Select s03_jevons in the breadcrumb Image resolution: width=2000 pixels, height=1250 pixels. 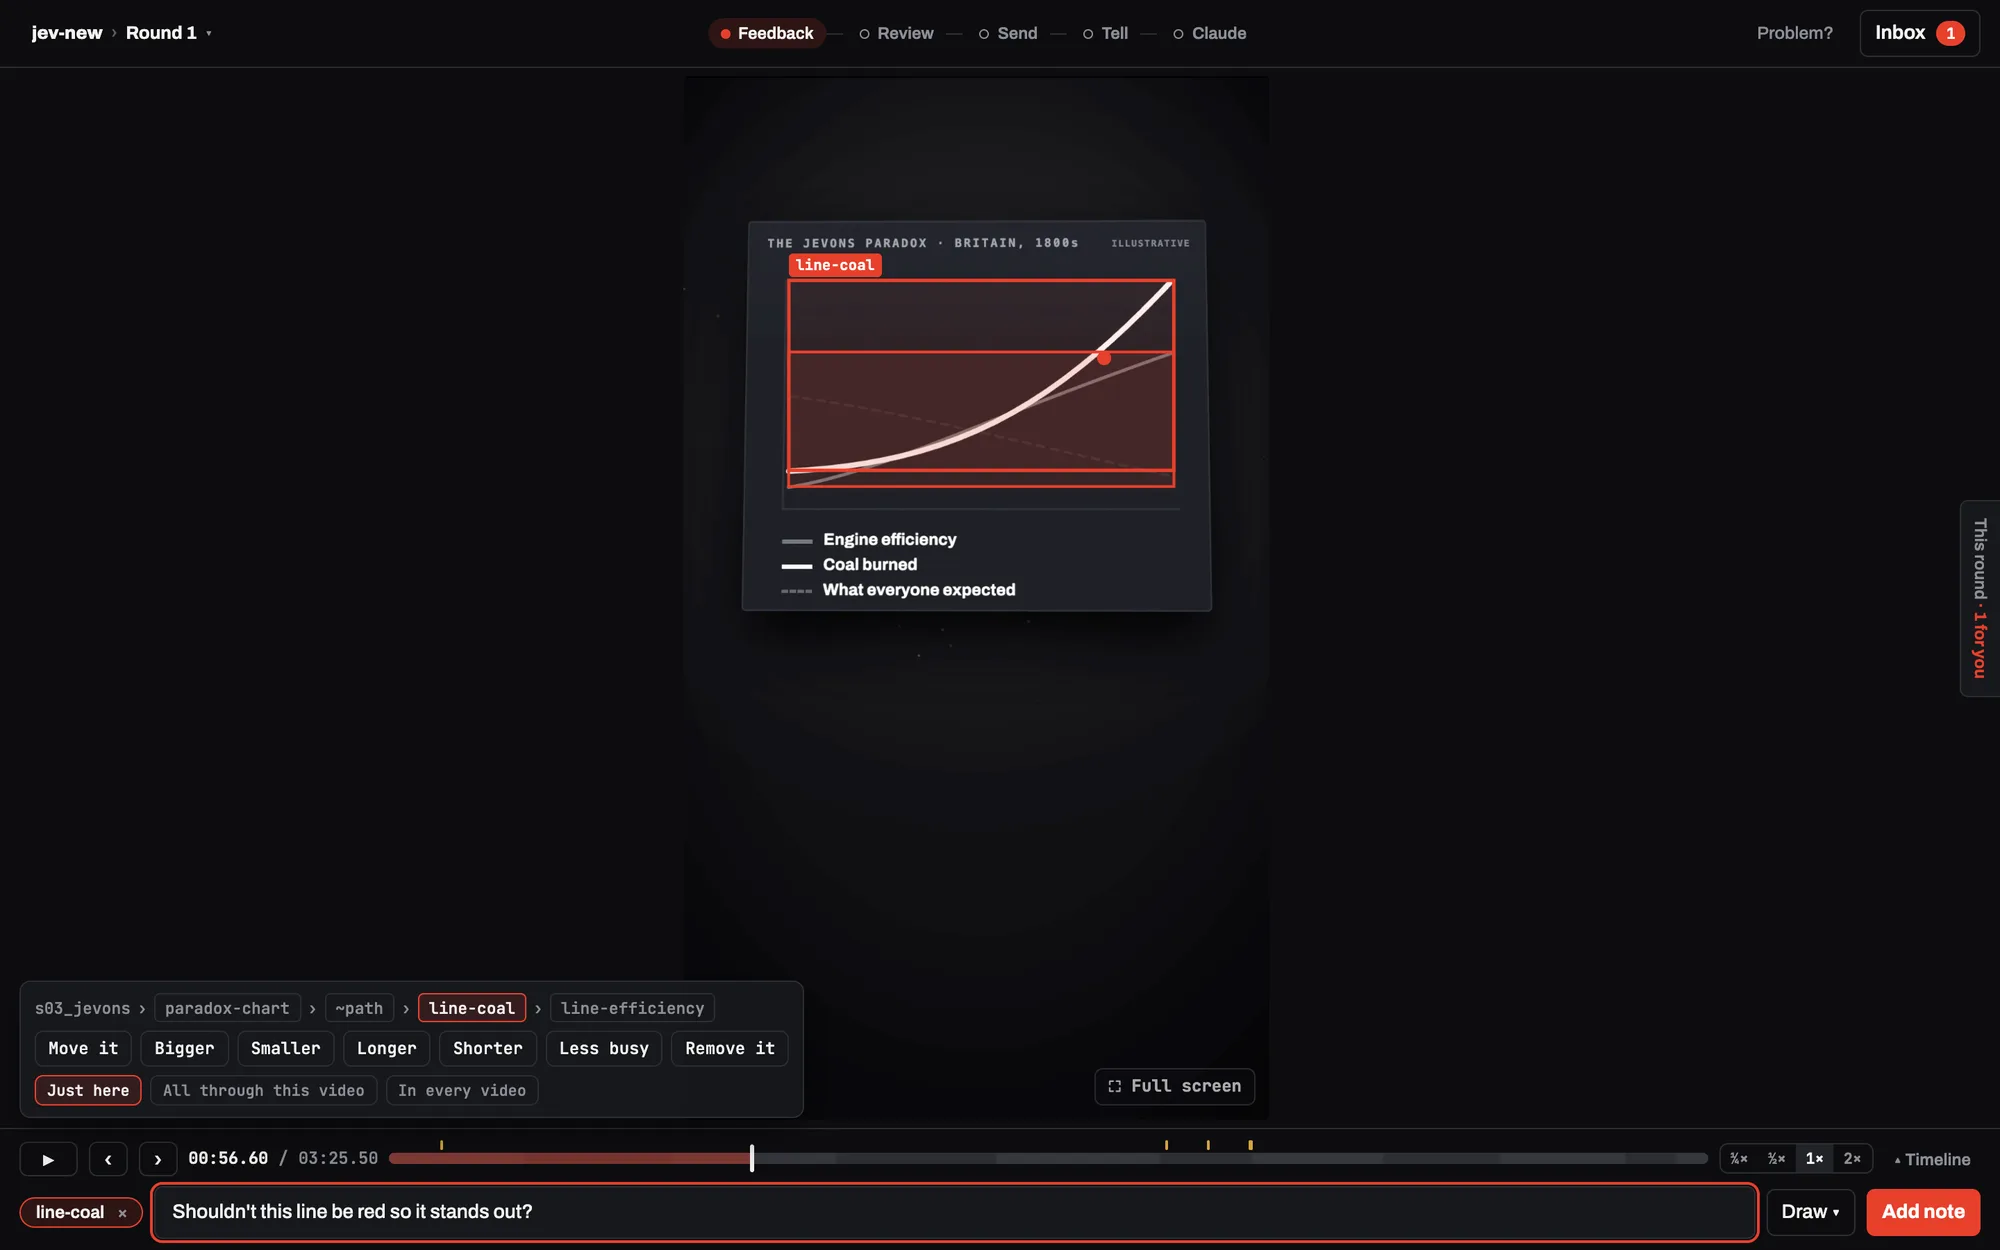coord(82,1008)
